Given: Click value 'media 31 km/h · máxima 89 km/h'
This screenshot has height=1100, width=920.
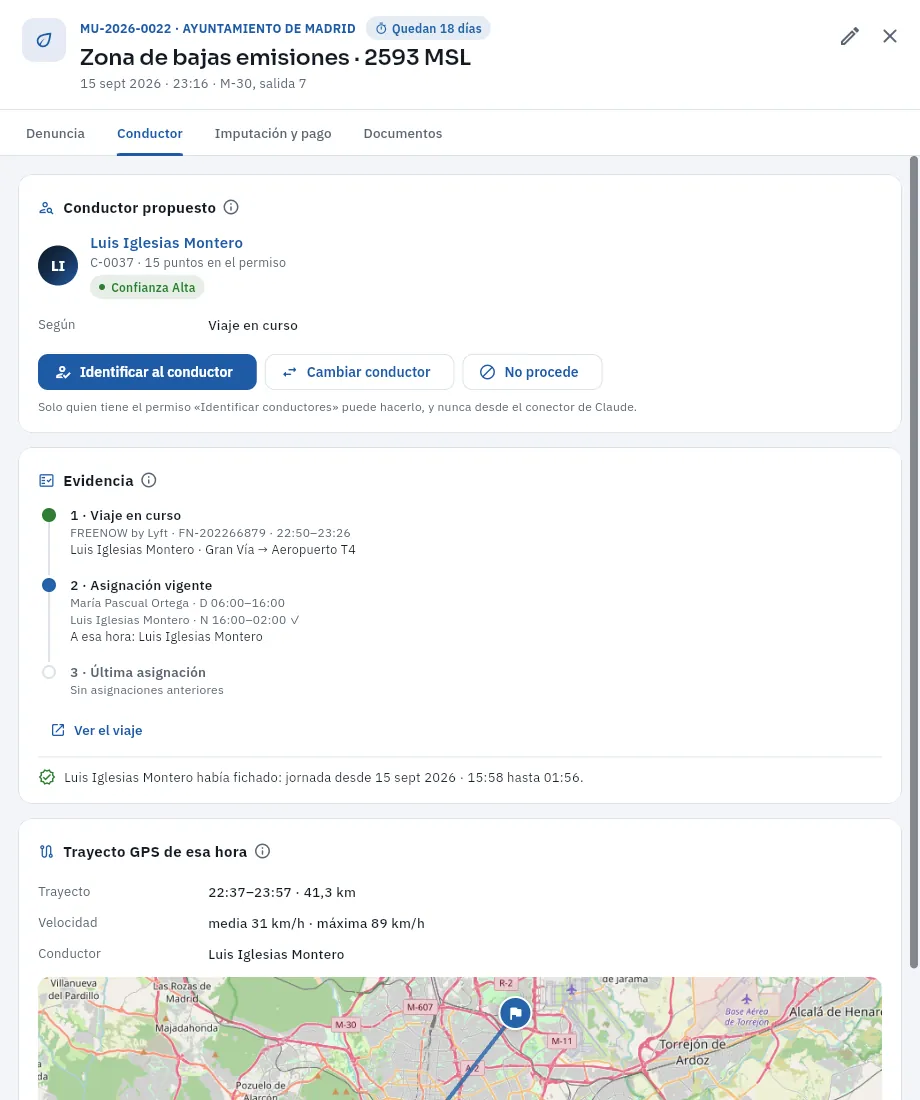Looking at the screenshot, I should pyautogui.click(x=316, y=923).
